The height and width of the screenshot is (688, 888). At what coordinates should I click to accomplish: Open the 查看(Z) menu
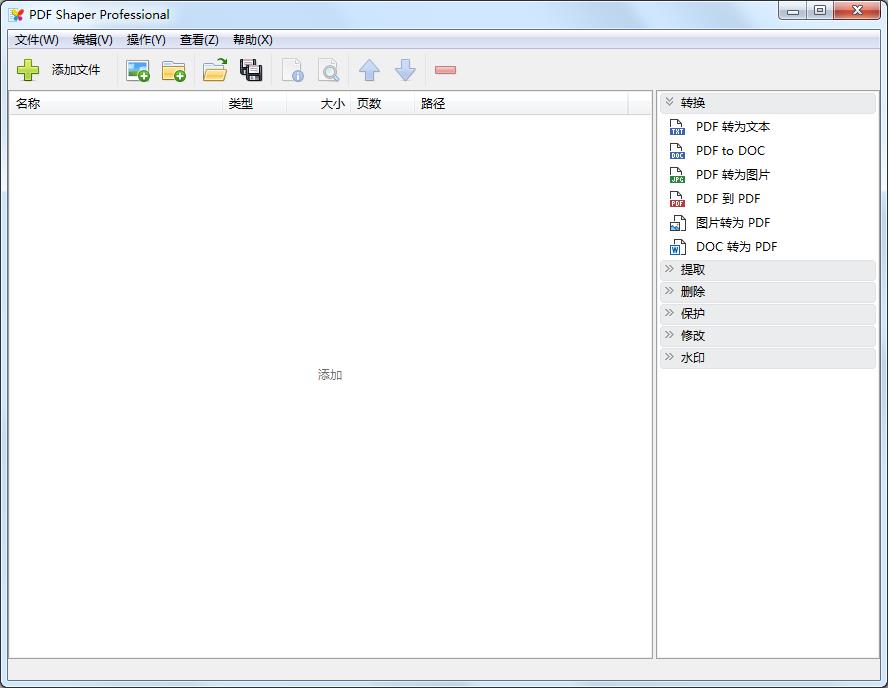click(199, 40)
